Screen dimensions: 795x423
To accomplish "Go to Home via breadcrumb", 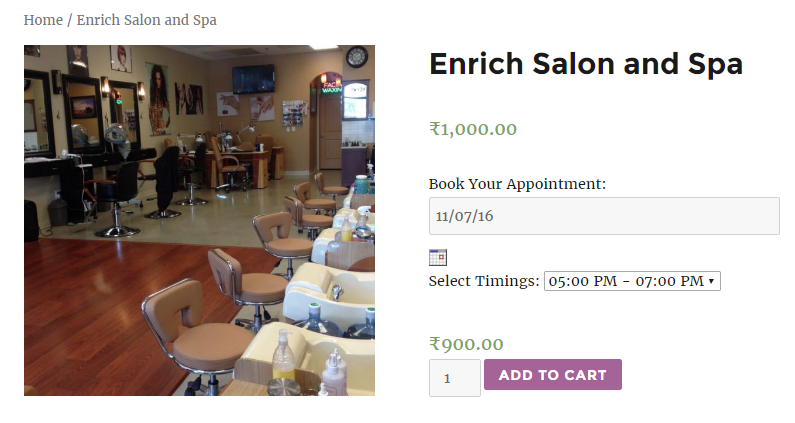I will [43, 20].
